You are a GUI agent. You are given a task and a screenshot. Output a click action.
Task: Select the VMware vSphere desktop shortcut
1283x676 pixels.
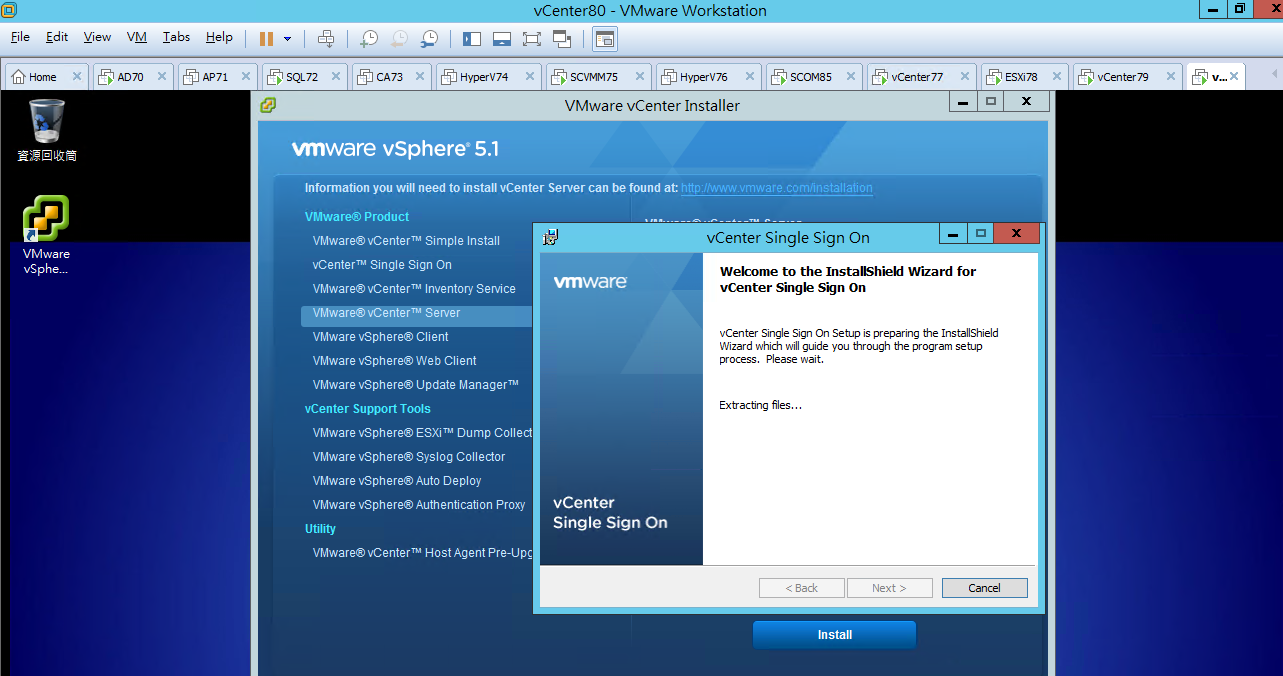[x=47, y=235]
